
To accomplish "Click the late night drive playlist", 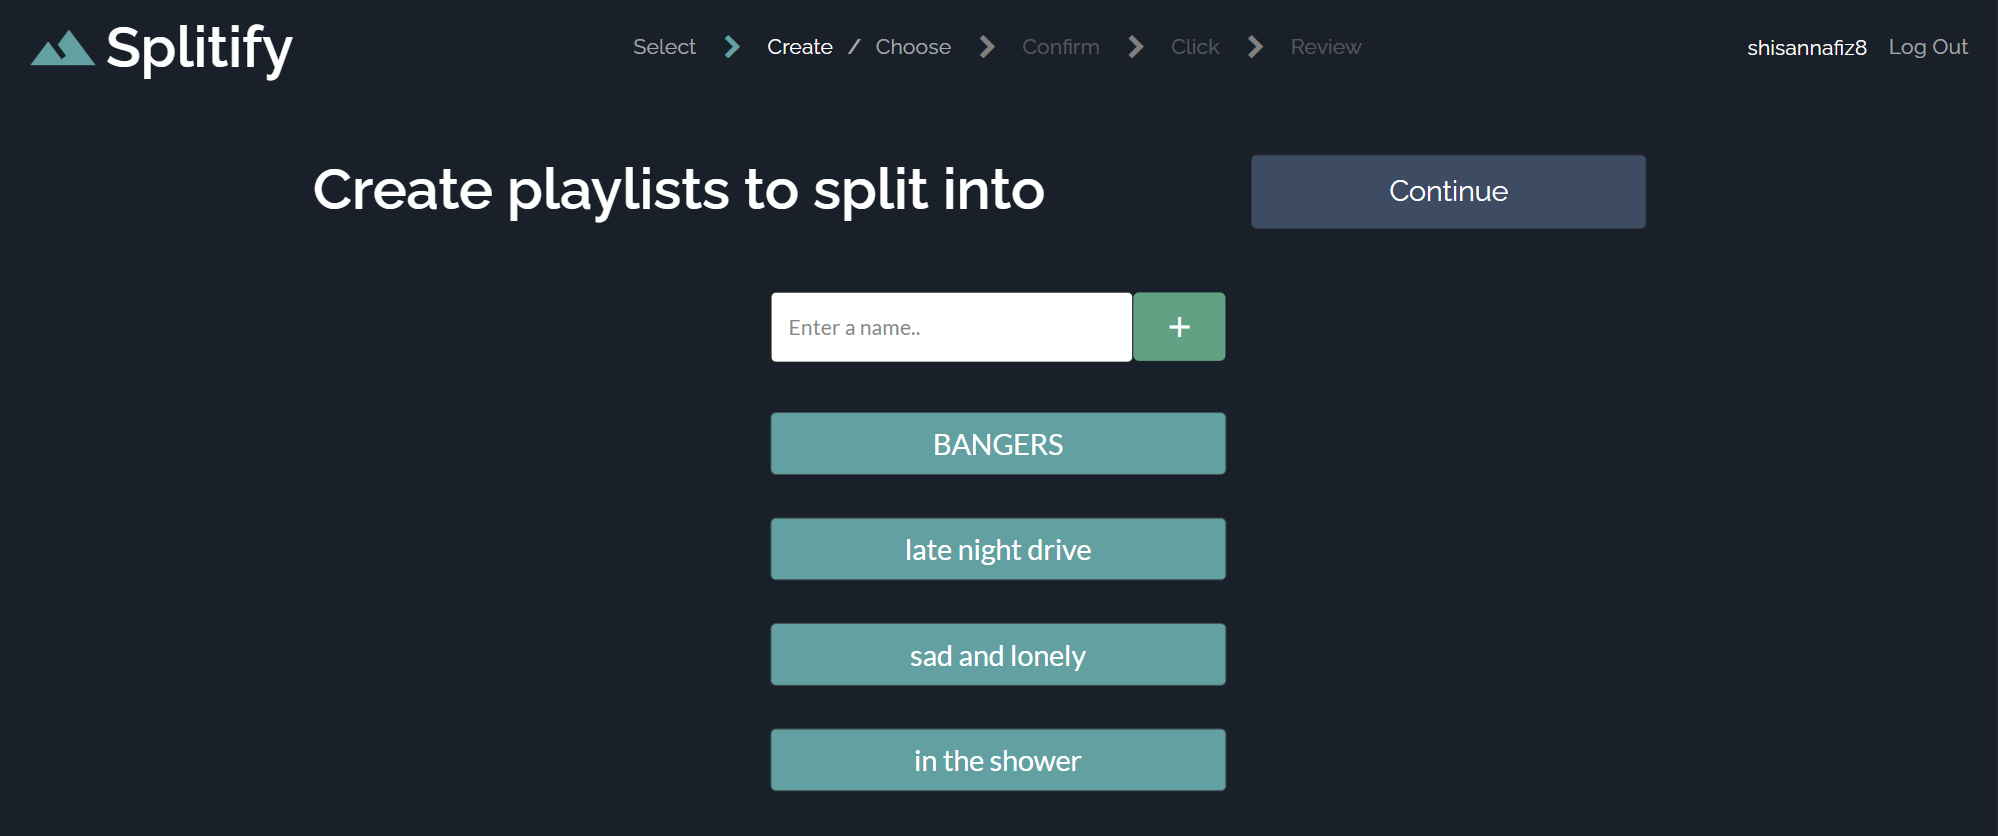I will 997,549.
